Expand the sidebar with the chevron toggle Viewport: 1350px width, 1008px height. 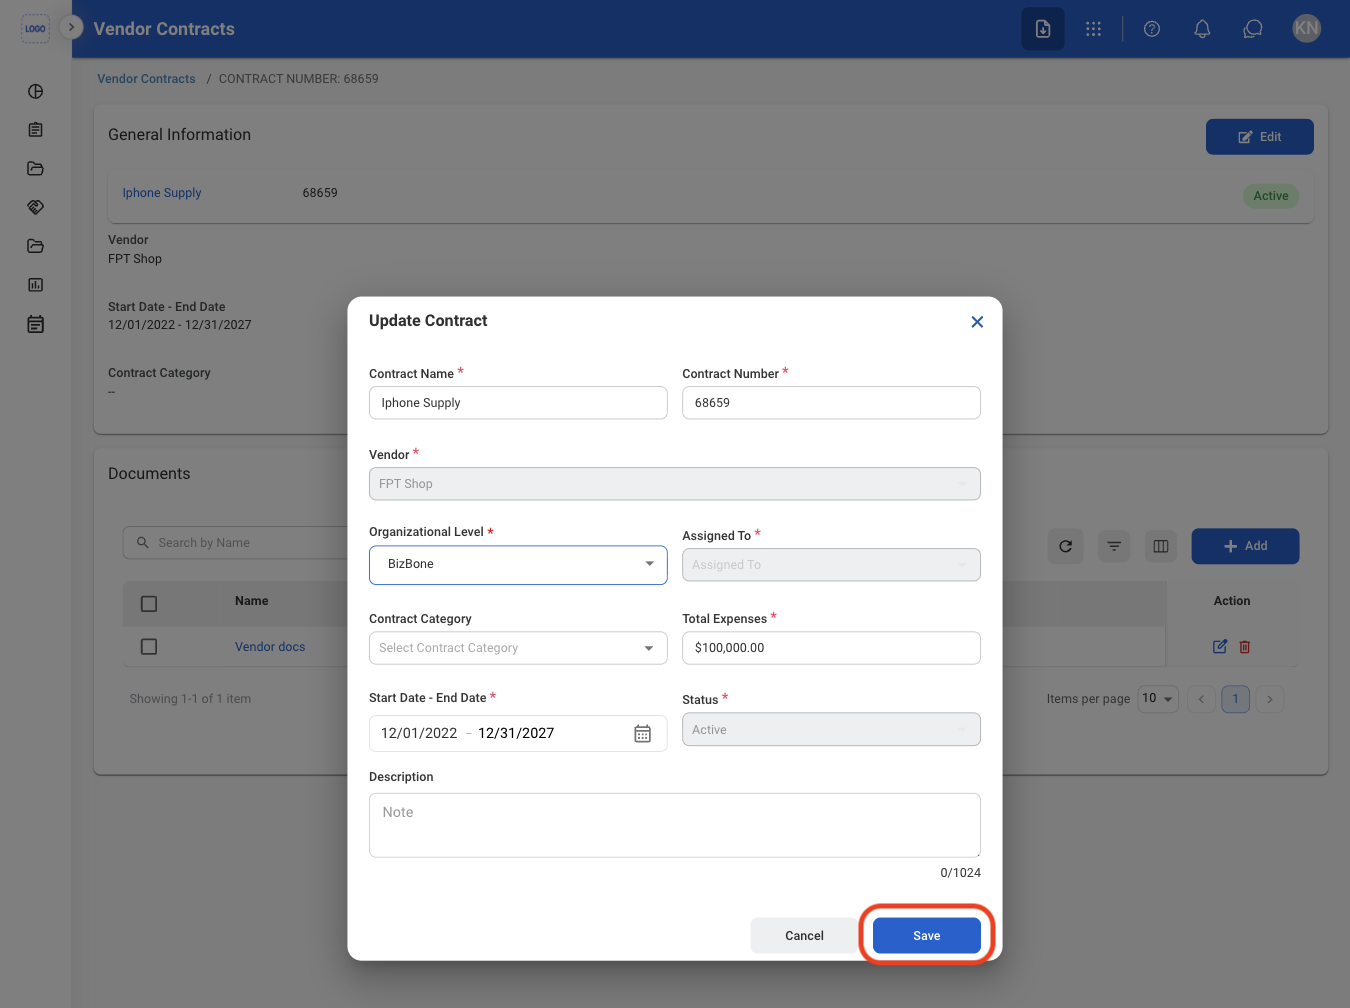pos(71,27)
